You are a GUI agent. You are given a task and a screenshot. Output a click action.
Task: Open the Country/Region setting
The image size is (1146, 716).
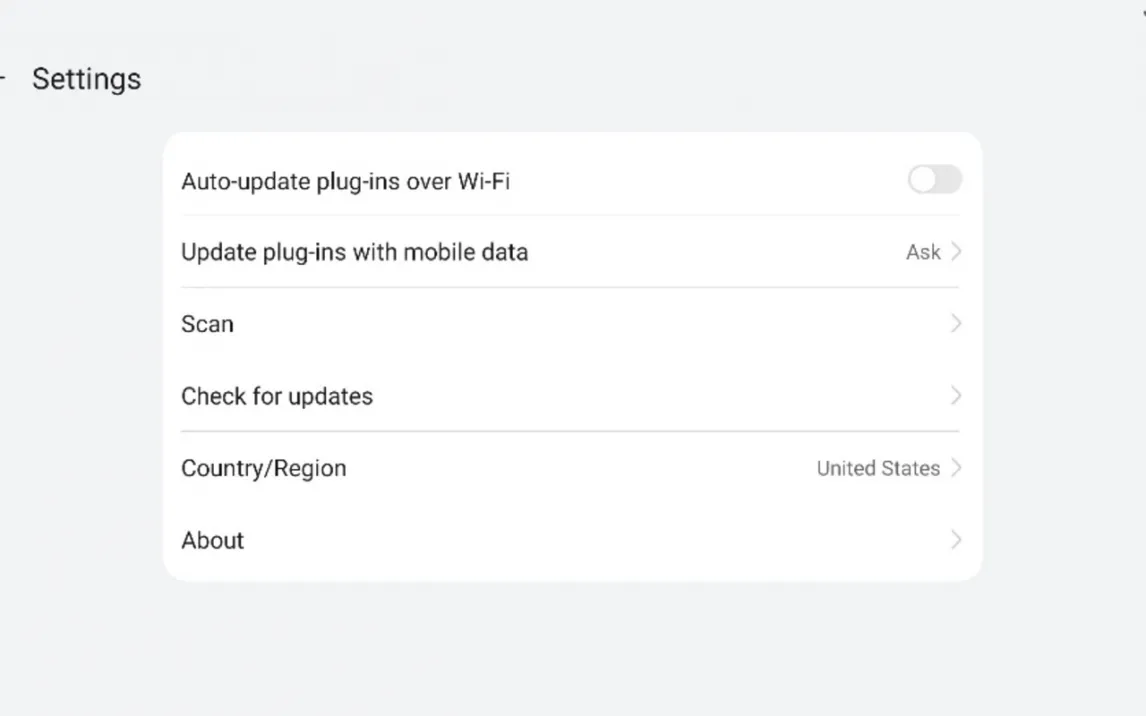(x=263, y=468)
